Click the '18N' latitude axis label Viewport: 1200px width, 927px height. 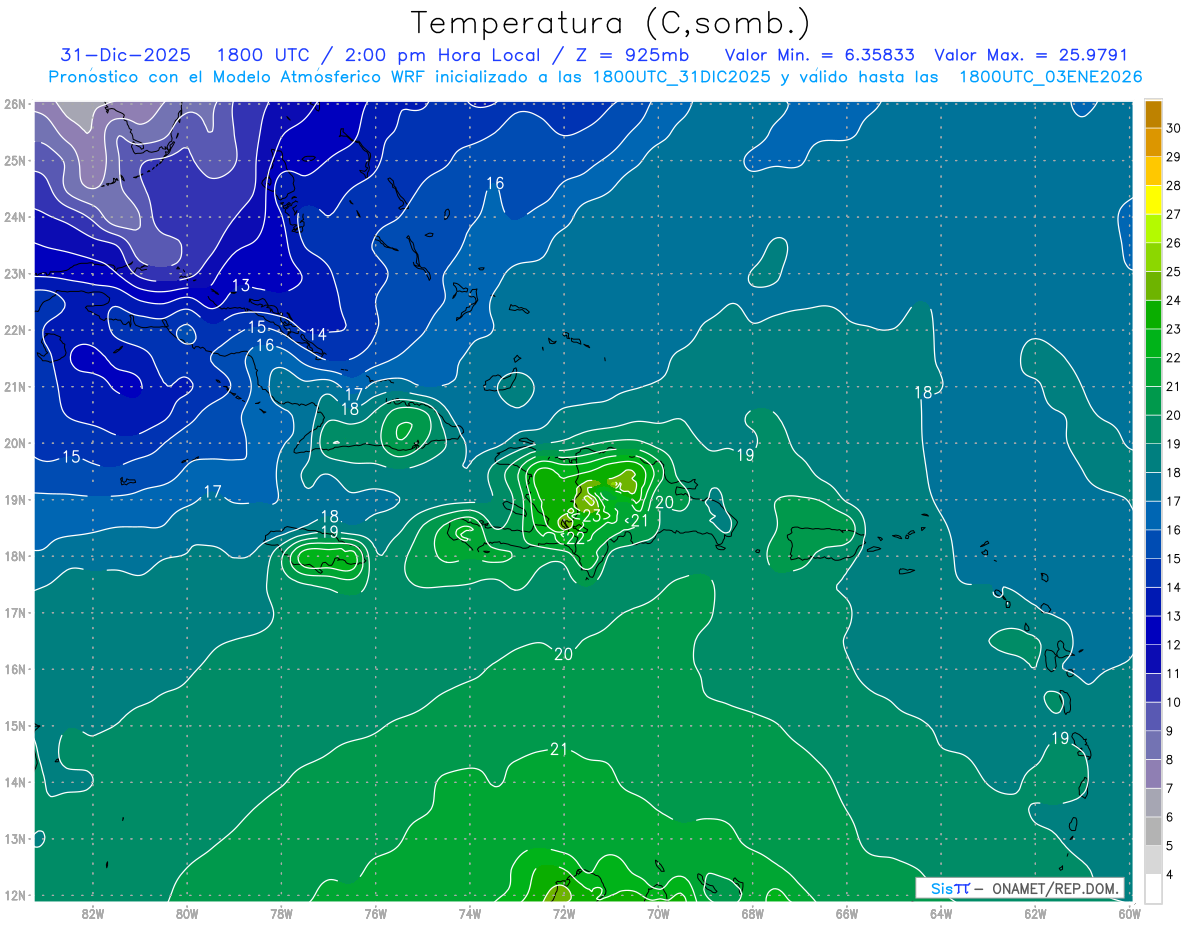14,556
